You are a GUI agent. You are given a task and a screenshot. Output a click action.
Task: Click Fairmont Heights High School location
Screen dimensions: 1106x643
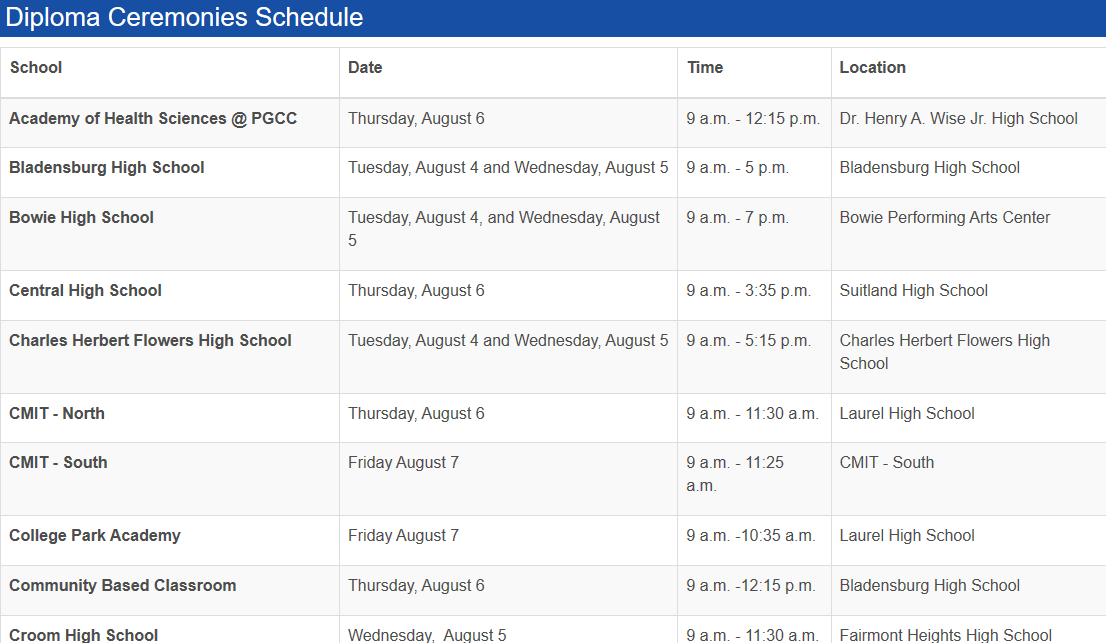[945, 635]
